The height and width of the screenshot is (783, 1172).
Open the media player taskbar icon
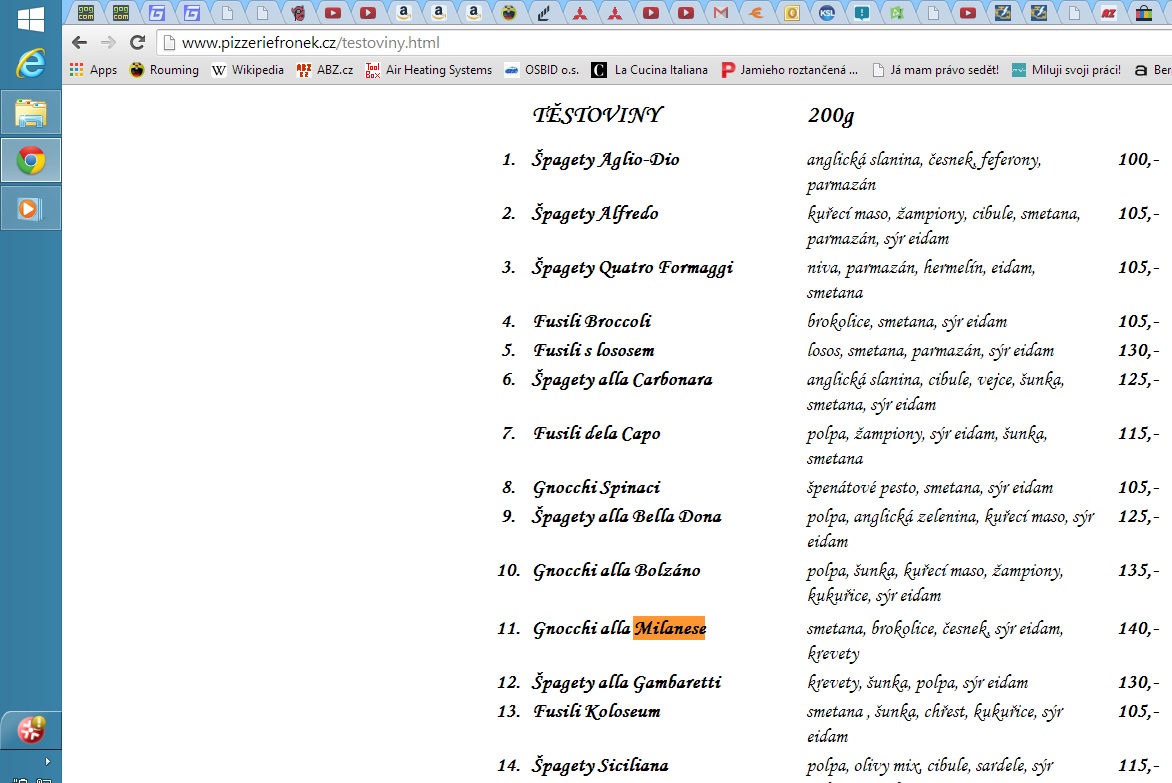tap(31, 208)
